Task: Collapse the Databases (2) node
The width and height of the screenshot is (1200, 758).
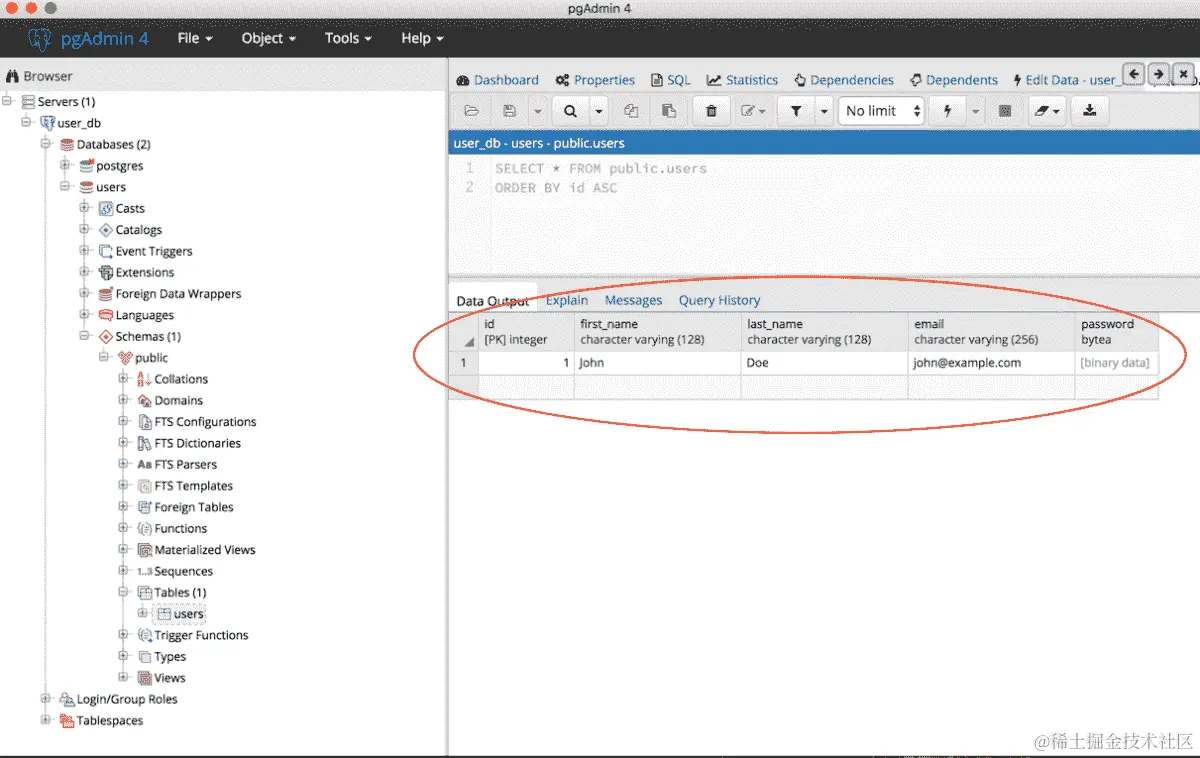Action: tap(47, 144)
